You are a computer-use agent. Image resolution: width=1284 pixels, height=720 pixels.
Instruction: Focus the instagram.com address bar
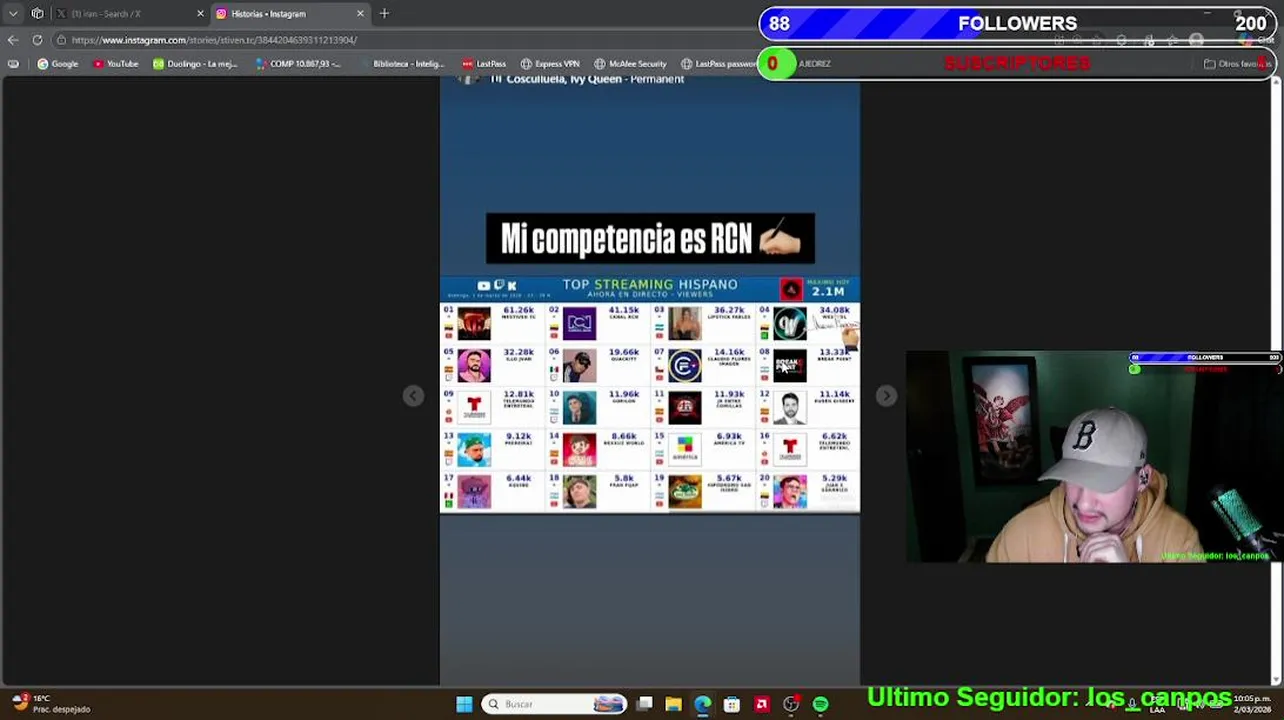(x=400, y=40)
